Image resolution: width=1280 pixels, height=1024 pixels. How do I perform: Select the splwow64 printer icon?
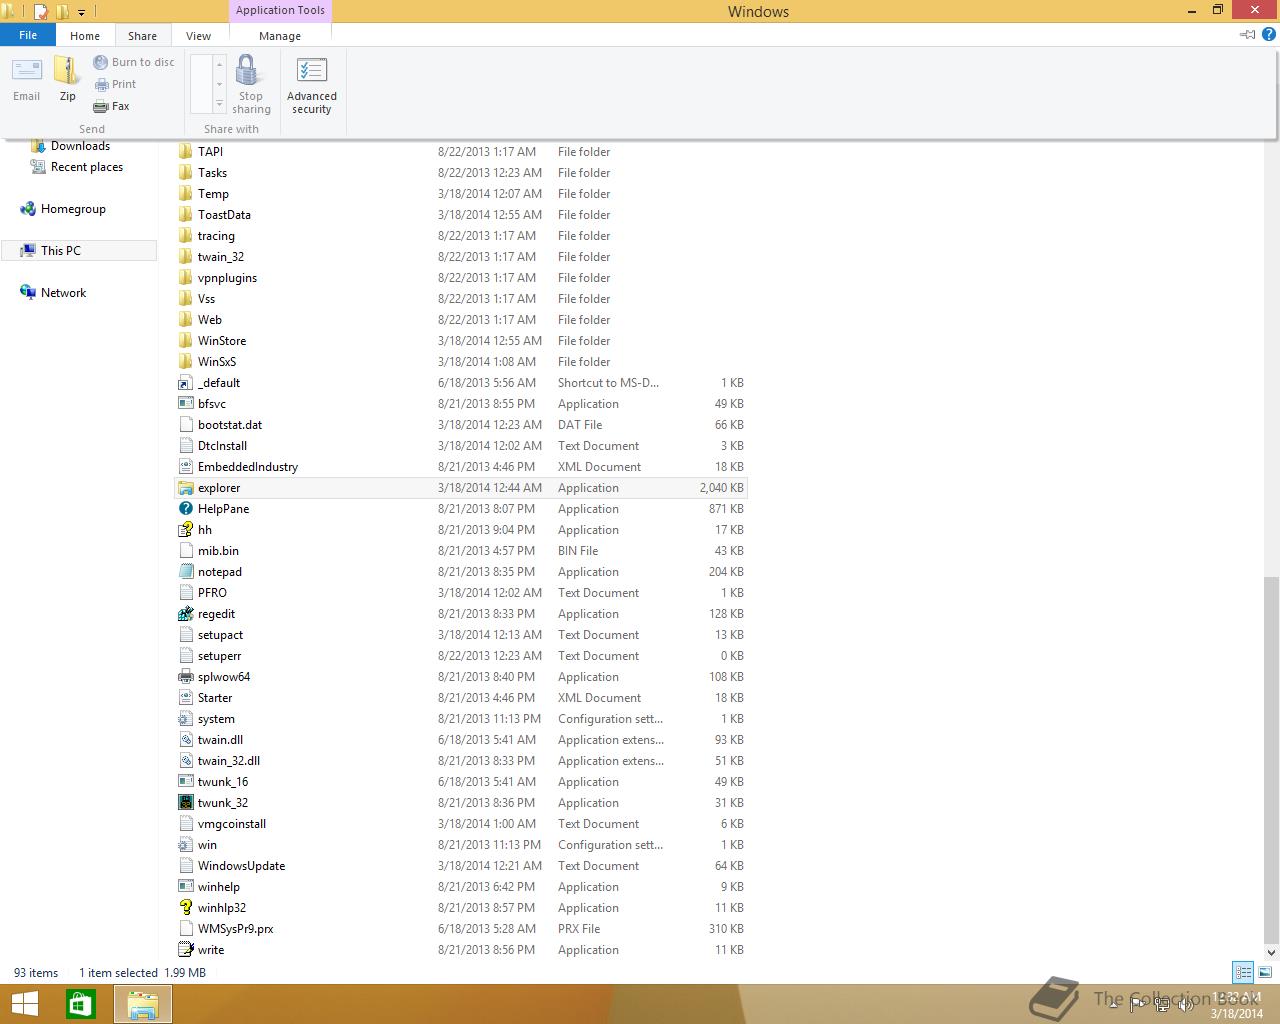pyautogui.click(x=185, y=677)
